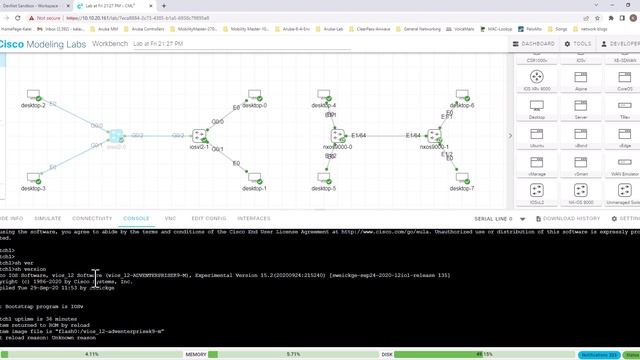This screenshot has width=640, height=360.
Task: Select the desktop-6 node on canvas
Action: pyautogui.click(x=462, y=96)
